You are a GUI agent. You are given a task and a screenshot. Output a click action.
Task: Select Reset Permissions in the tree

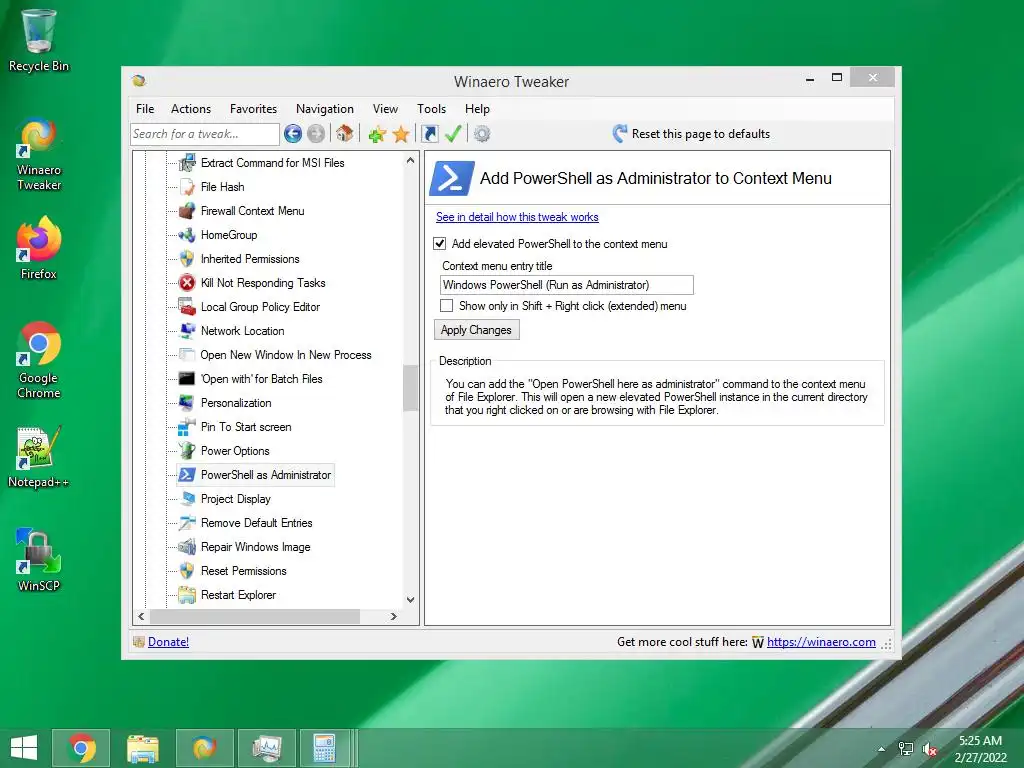244,571
